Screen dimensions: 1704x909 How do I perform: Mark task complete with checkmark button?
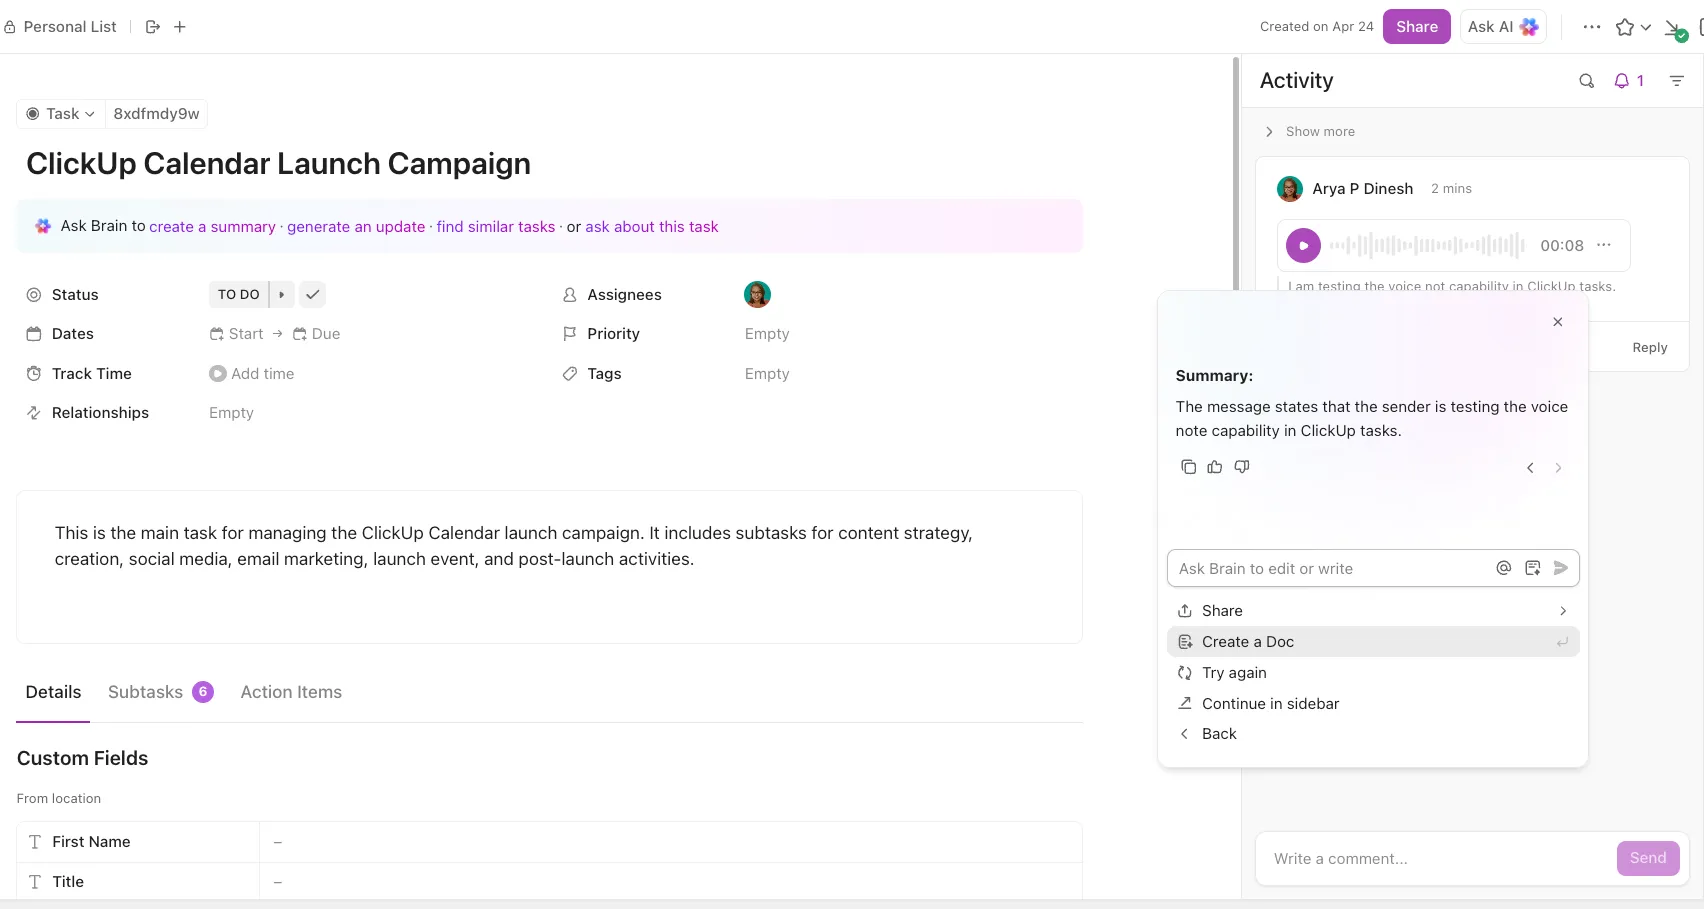(312, 294)
